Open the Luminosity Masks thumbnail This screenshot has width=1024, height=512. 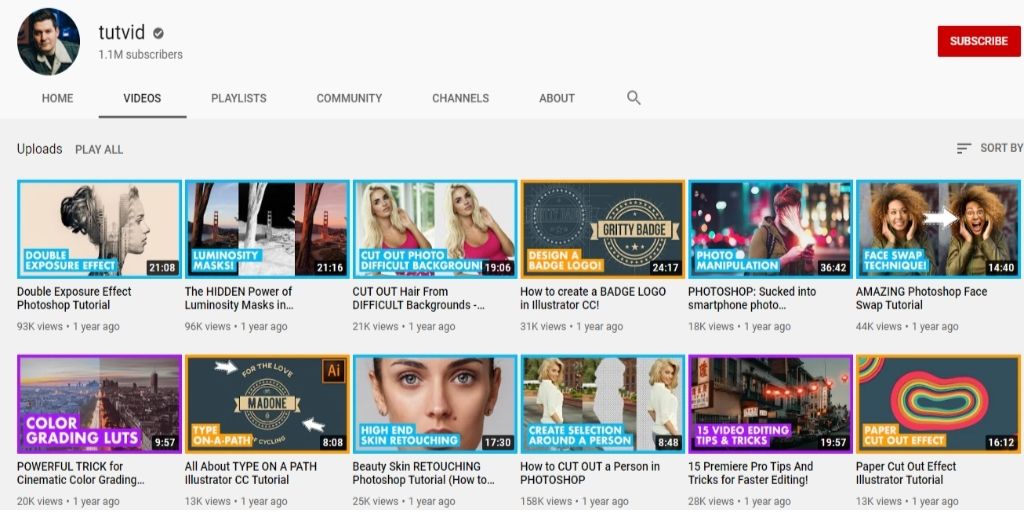[x=267, y=229]
